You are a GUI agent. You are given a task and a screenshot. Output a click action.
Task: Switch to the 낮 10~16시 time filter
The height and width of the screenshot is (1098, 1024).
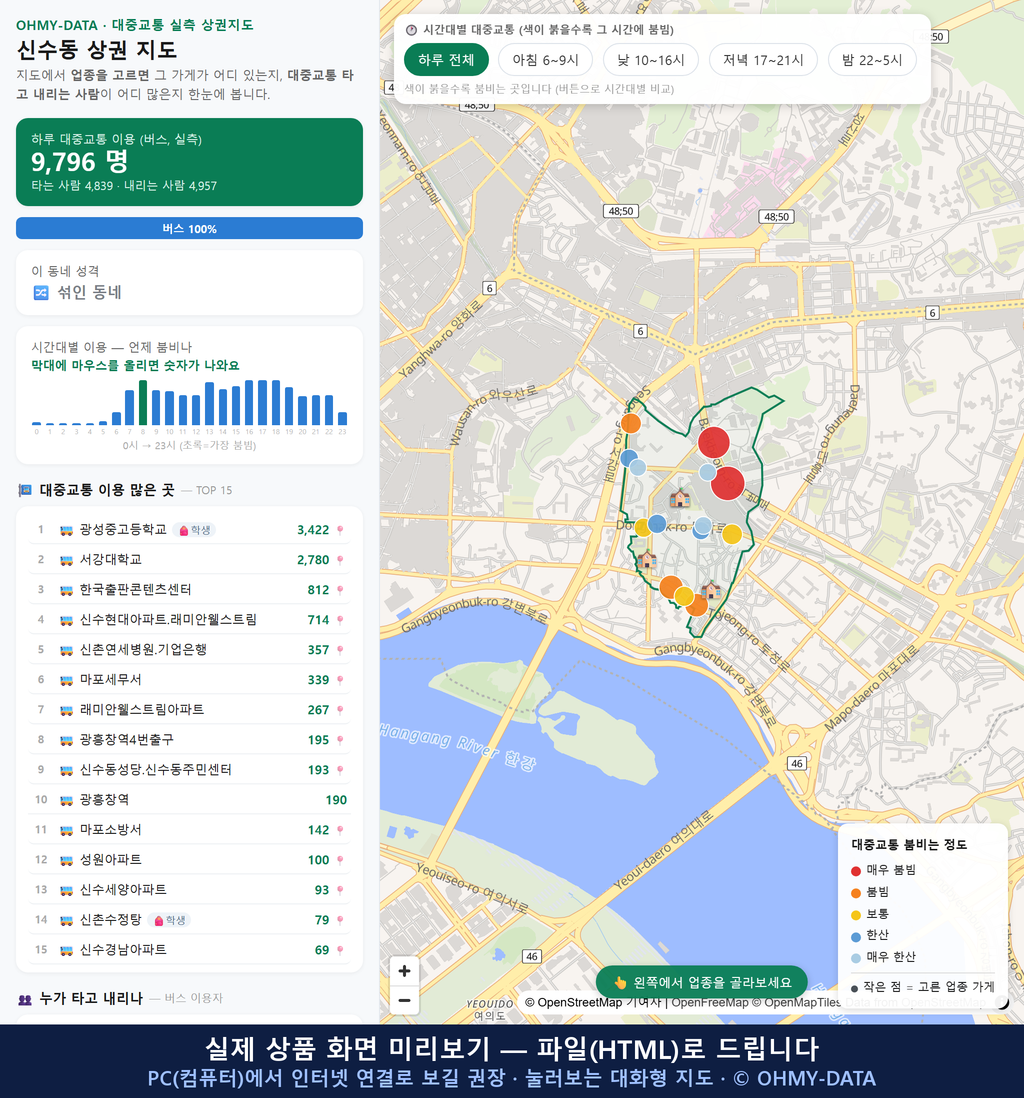click(x=651, y=60)
